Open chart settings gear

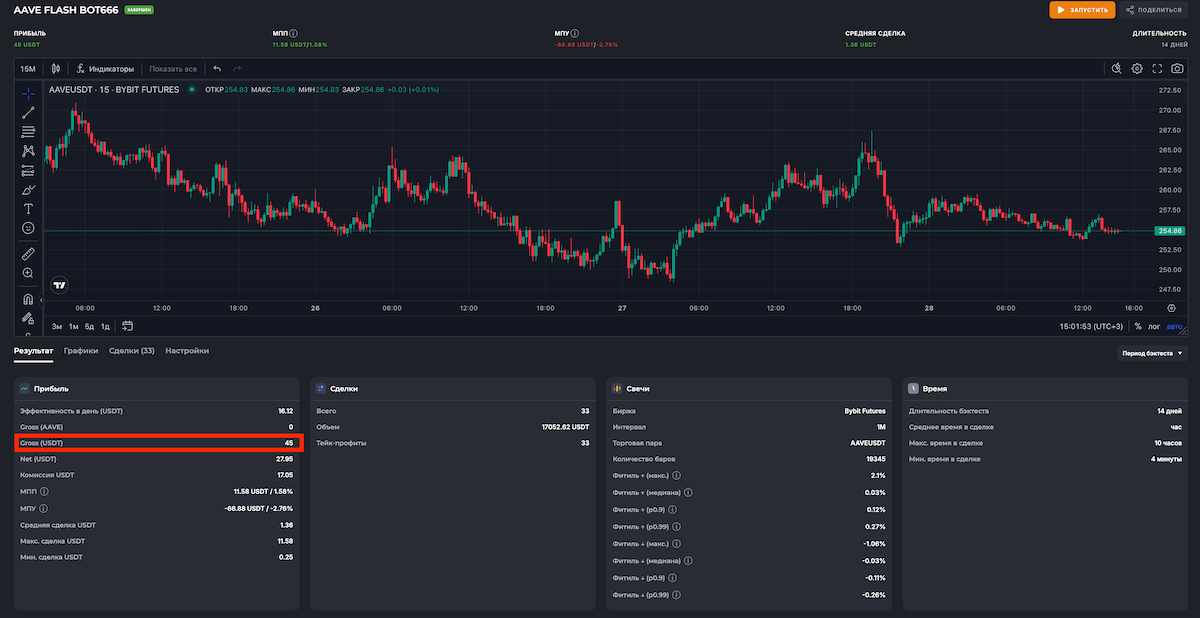(x=1137, y=69)
